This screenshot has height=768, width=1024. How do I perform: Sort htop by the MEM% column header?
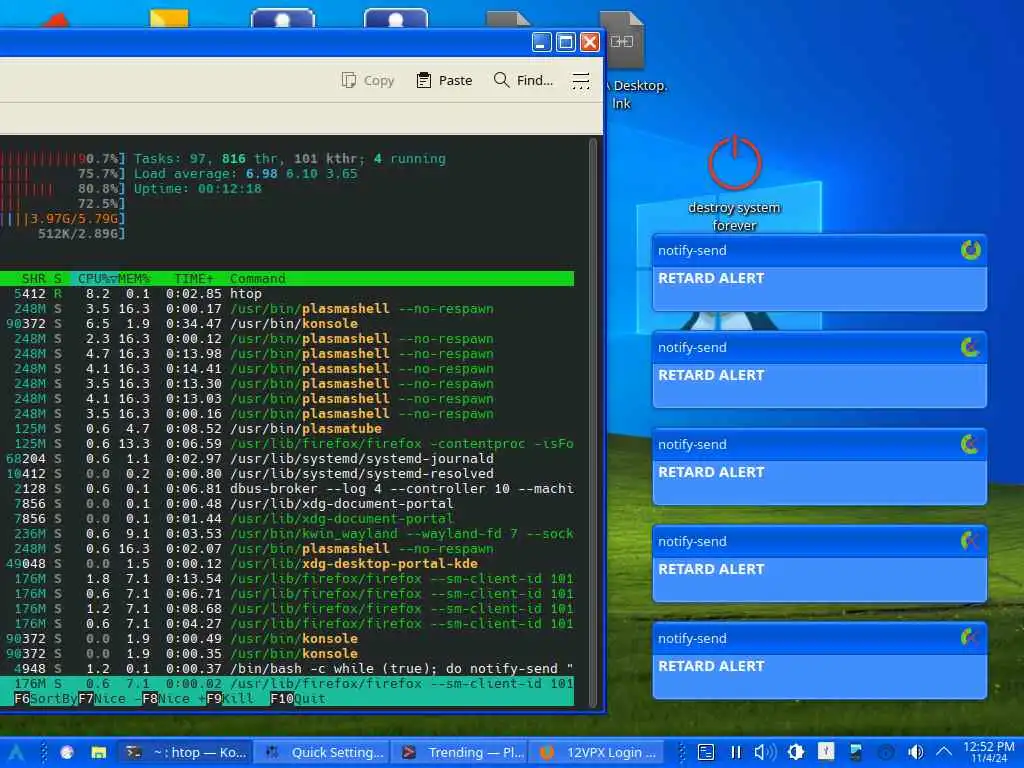point(133,279)
